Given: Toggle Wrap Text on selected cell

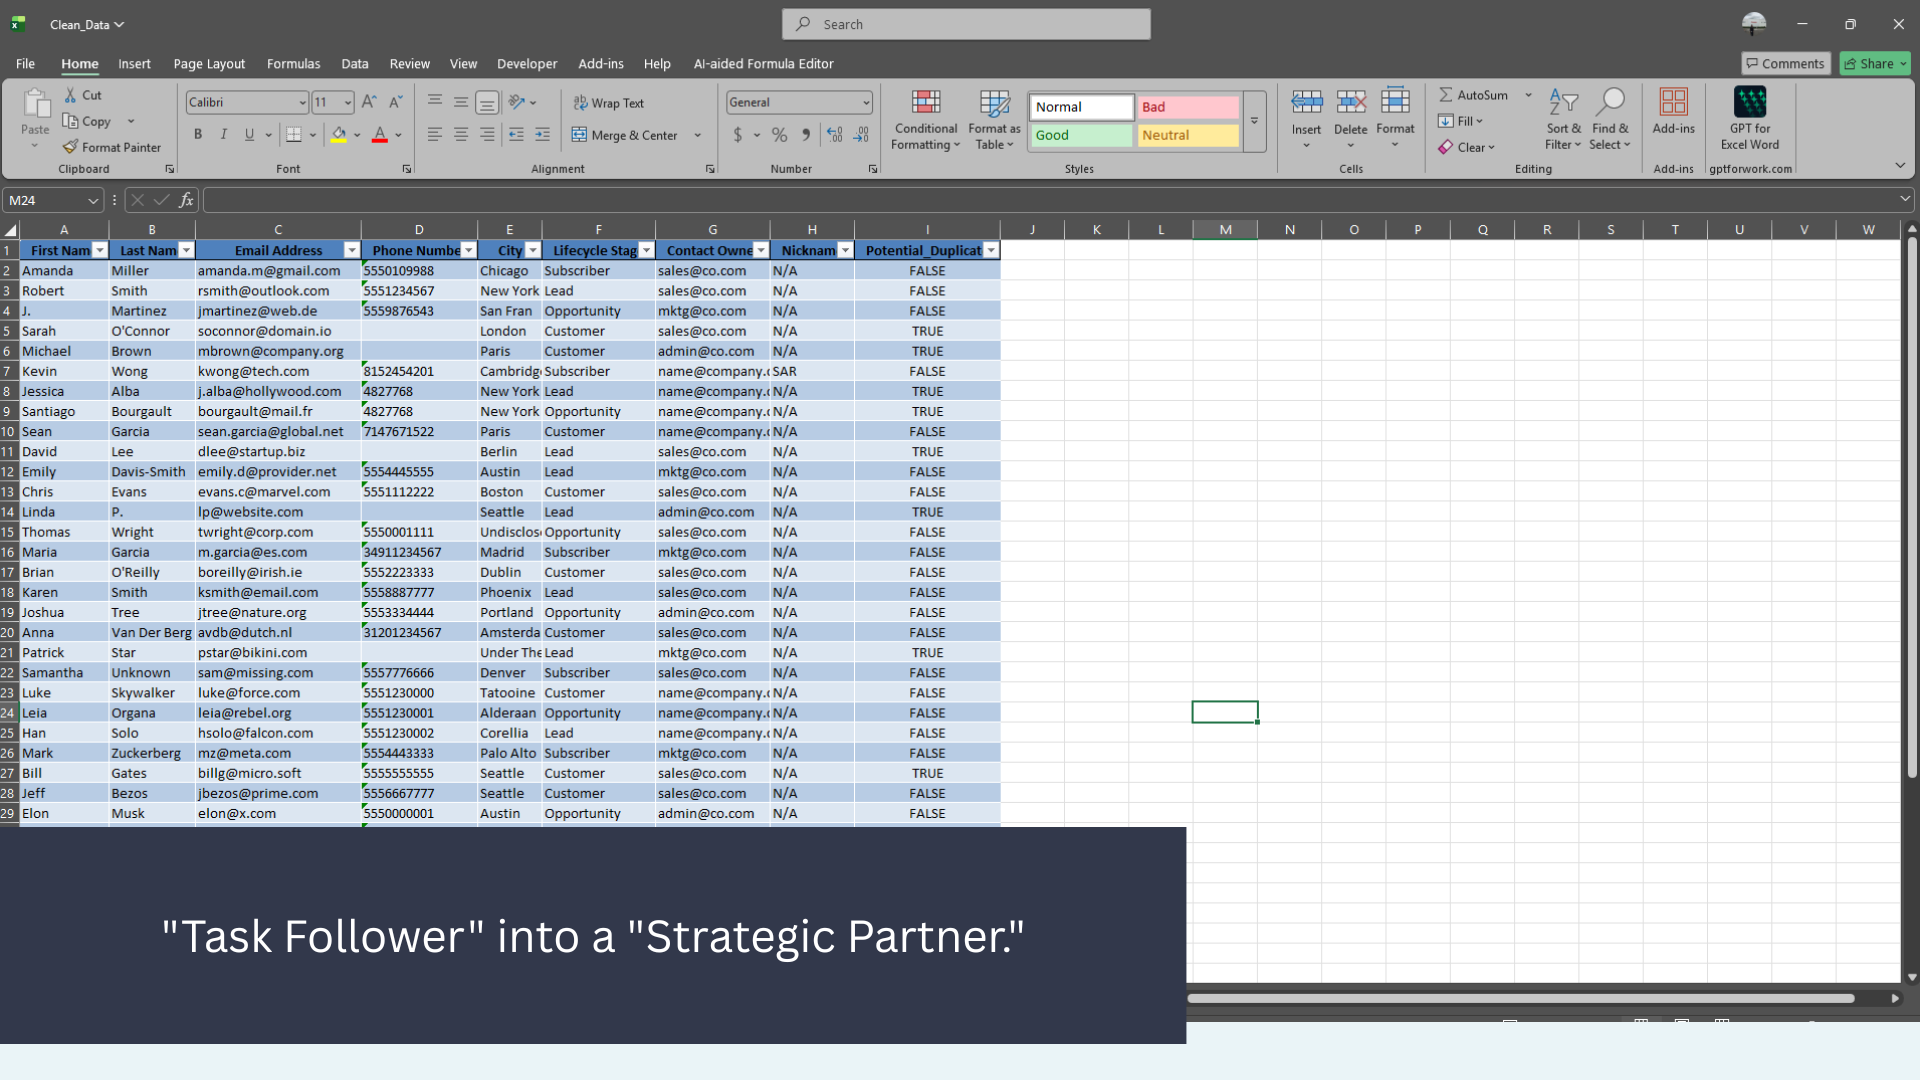Looking at the screenshot, I should [x=608, y=103].
